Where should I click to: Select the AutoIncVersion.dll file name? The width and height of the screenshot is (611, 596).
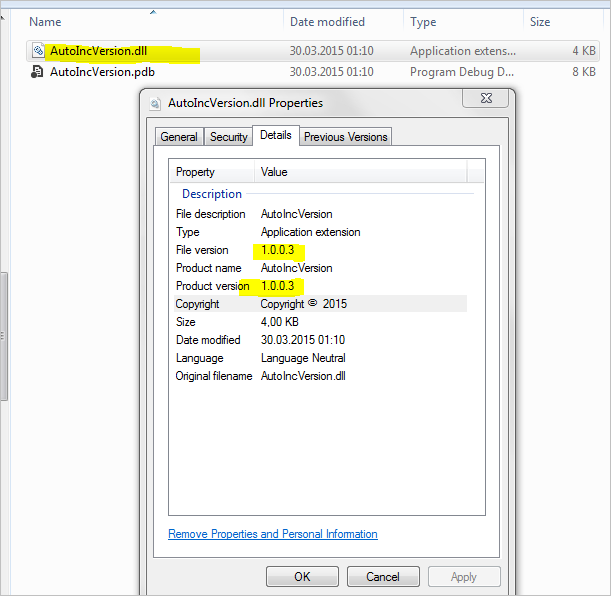[x=99, y=51]
